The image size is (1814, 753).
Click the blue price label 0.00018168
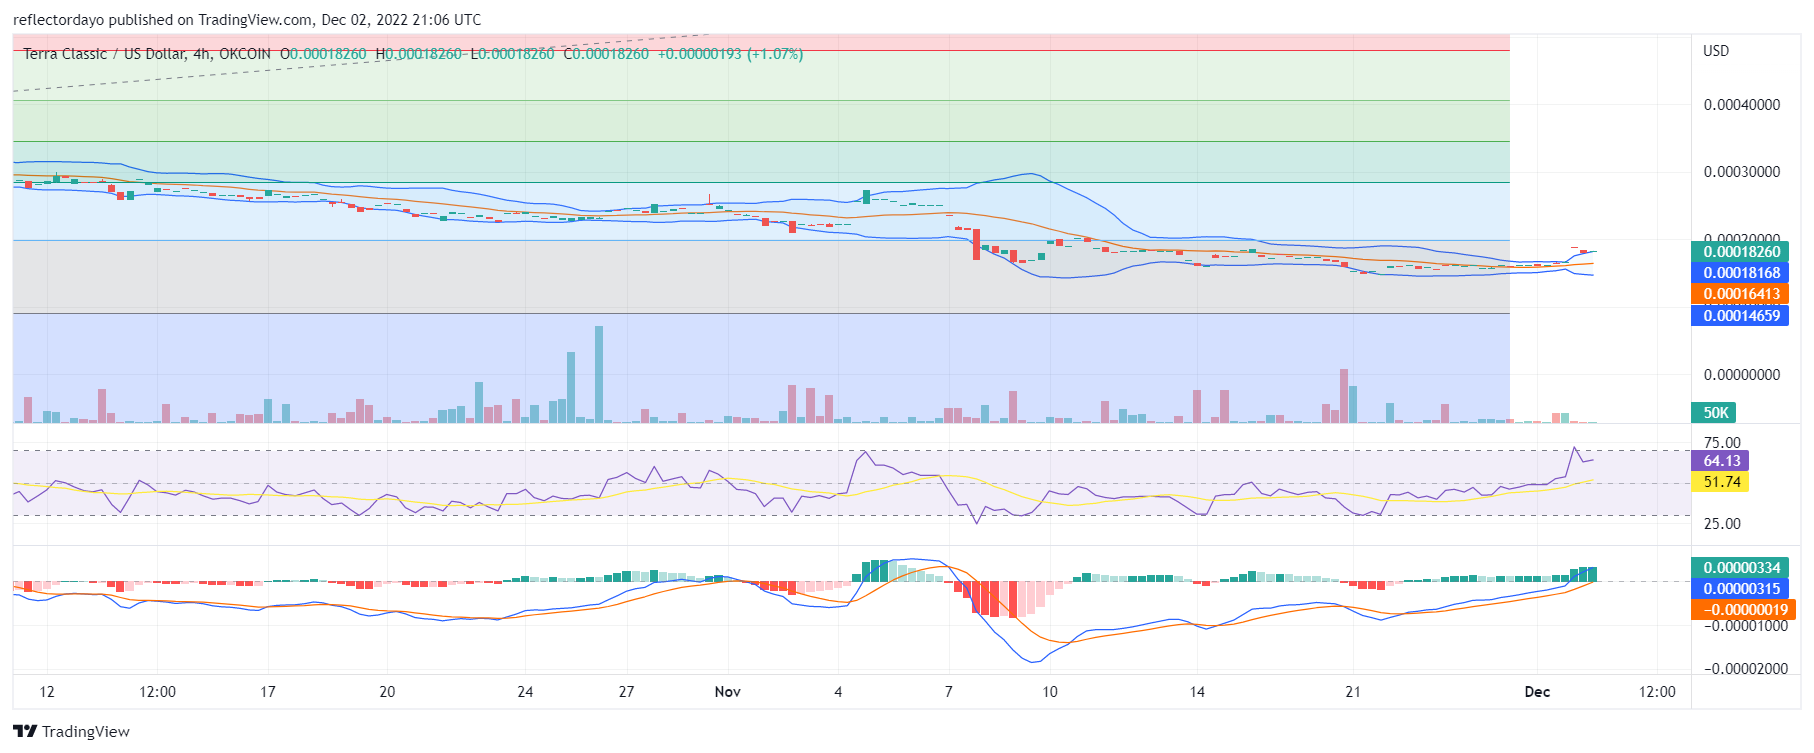pyautogui.click(x=1740, y=273)
